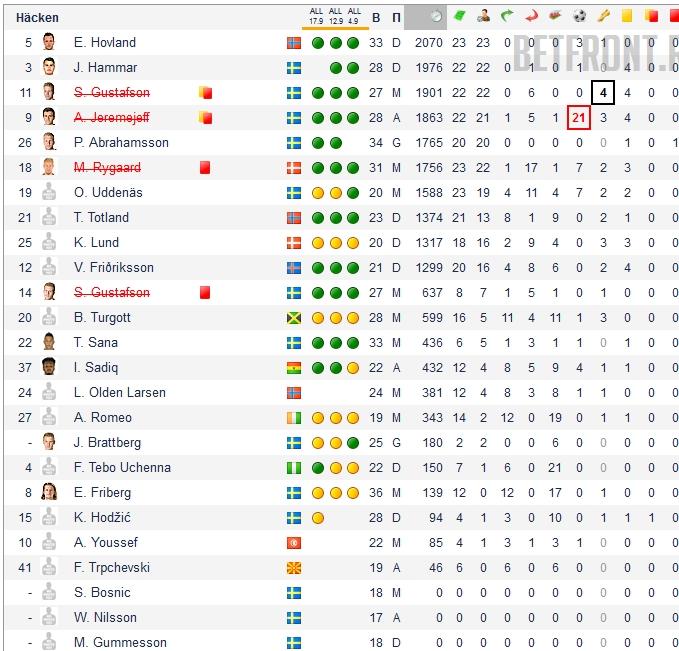Viewport: 679px width, 651px height.
Task: Click the green substituted-in arrow icon
Action: 507,17
